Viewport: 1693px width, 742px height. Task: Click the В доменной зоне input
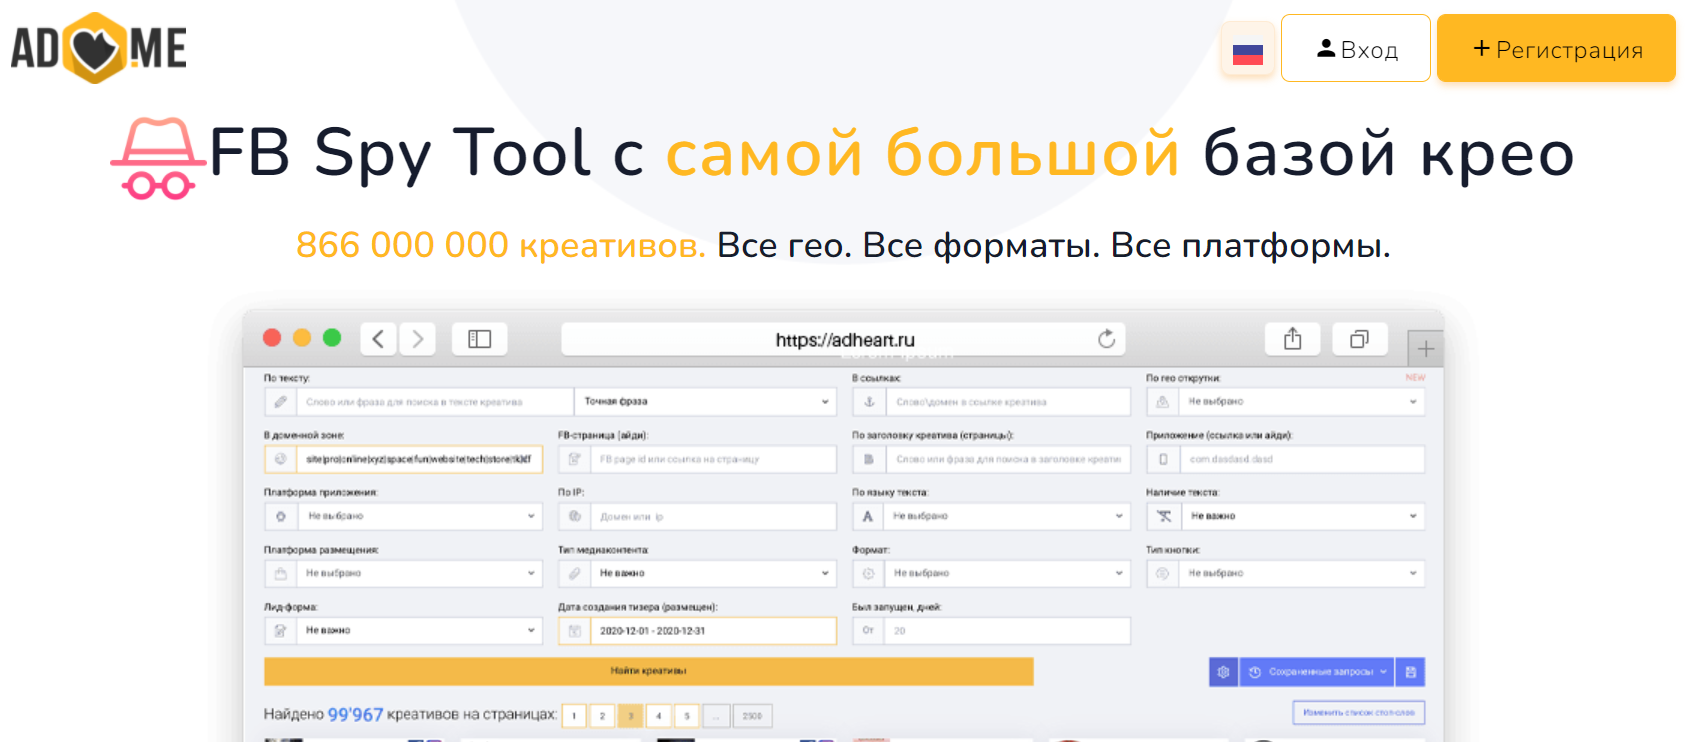[x=419, y=459]
